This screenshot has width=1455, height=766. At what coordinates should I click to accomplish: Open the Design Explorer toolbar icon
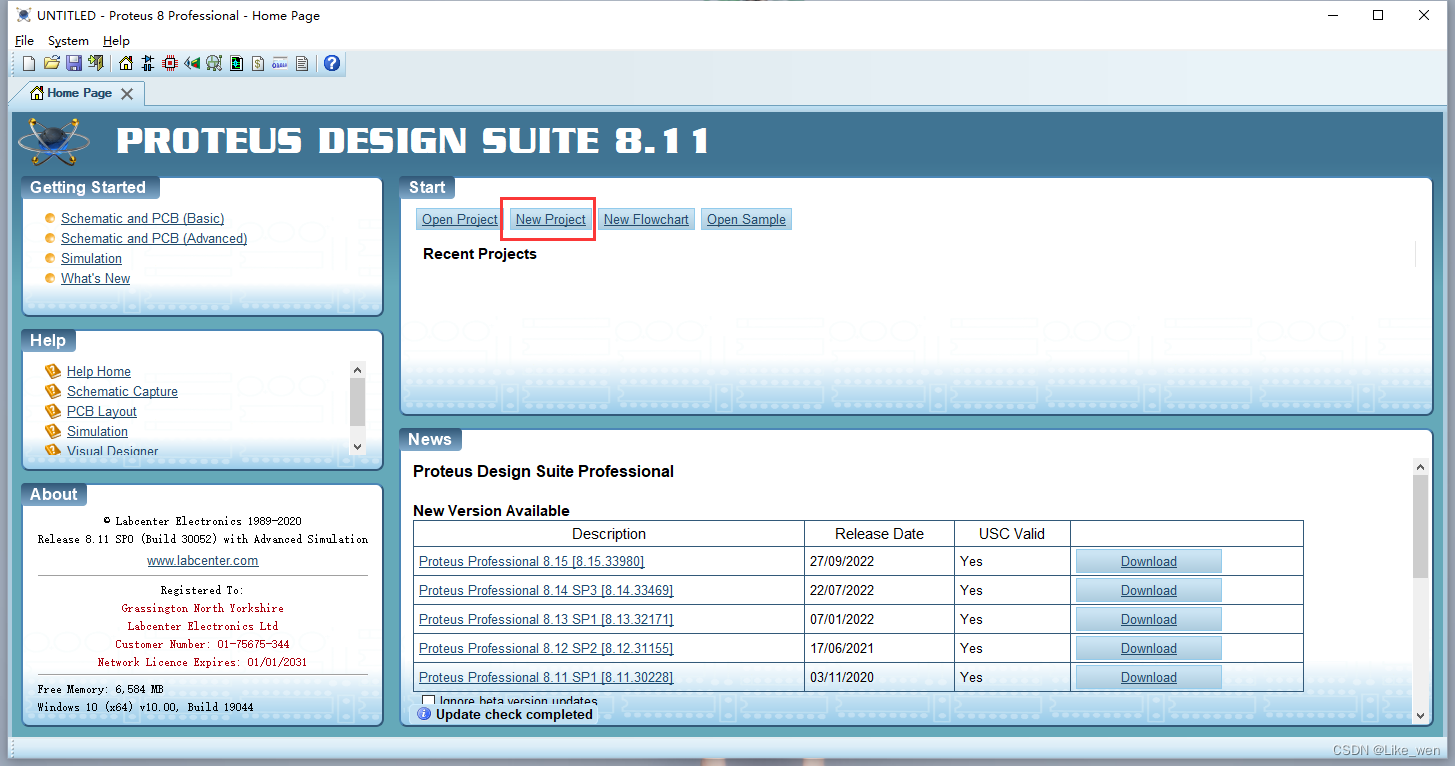click(x=236, y=63)
